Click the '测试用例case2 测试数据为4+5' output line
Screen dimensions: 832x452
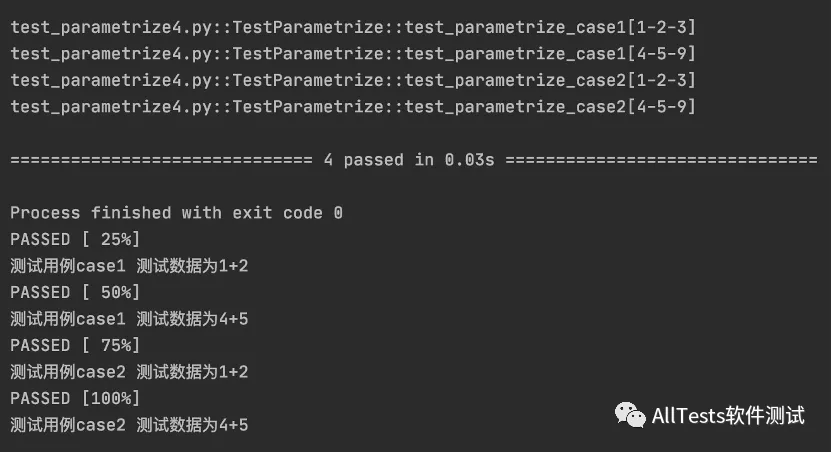click(129, 425)
